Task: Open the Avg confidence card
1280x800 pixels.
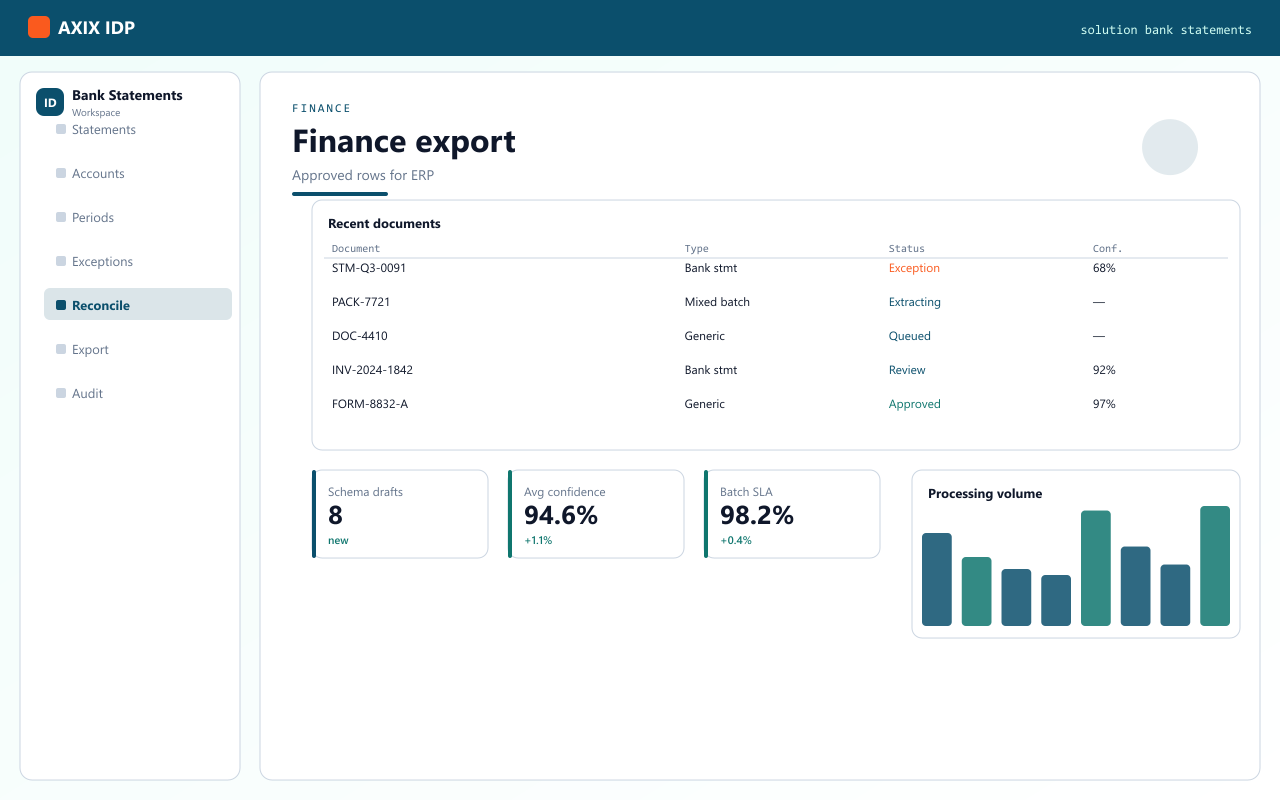Action: (596, 514)
